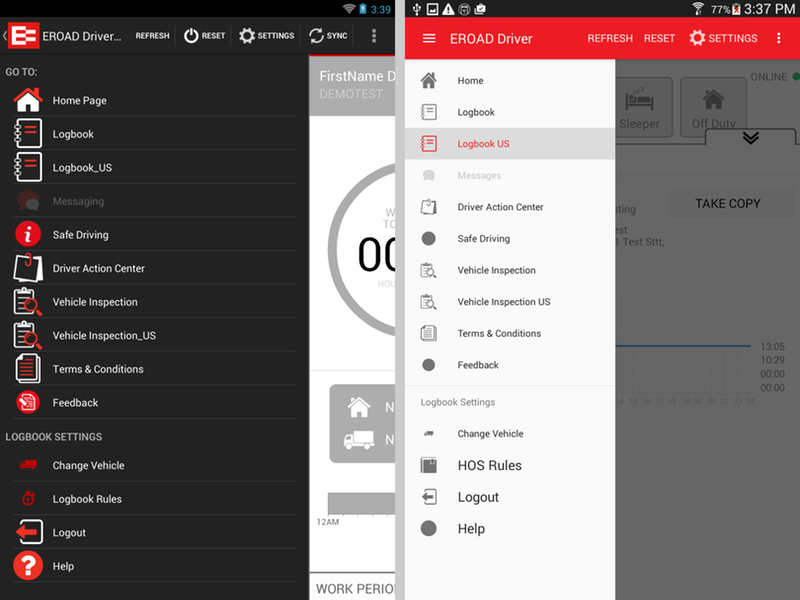Click the EROAD Driver title in red toolbar
The height and width of the screenshot is (600, 800).
point(491,39)
